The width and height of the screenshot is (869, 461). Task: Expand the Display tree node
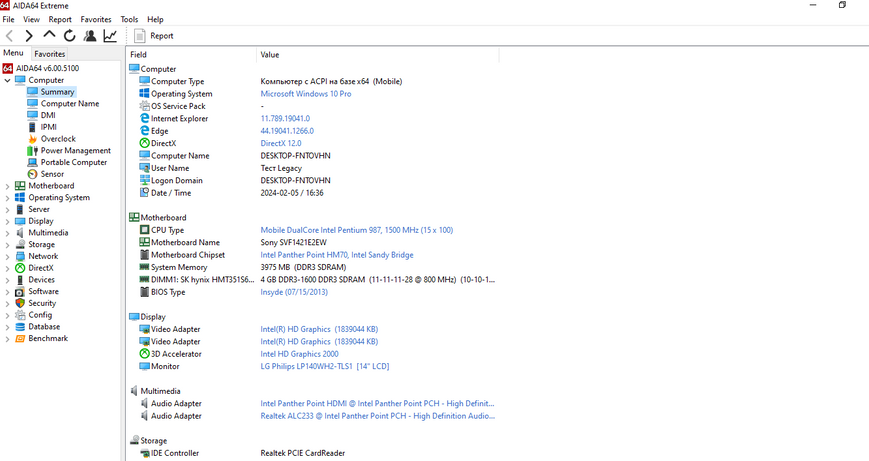(x=7, y=221)
